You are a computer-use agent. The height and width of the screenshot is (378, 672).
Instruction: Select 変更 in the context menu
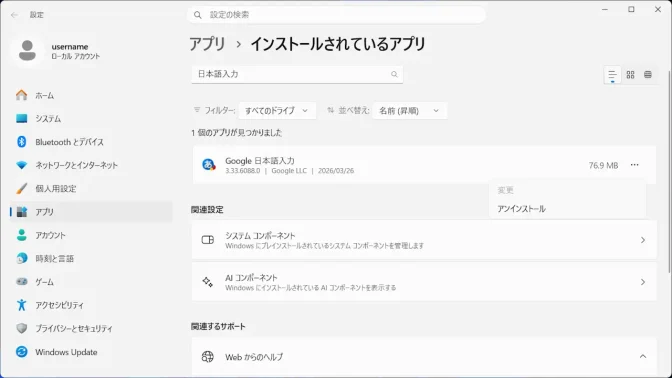coord(567,190)
